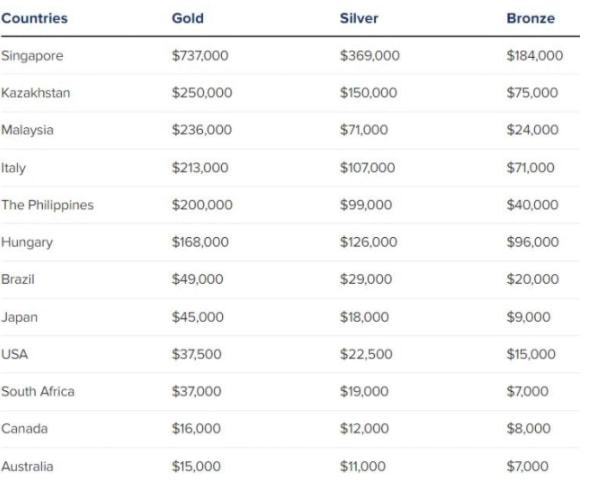Click the Countries column header
The width and height of the screenshot is (602, 485).
coord(34,18)
